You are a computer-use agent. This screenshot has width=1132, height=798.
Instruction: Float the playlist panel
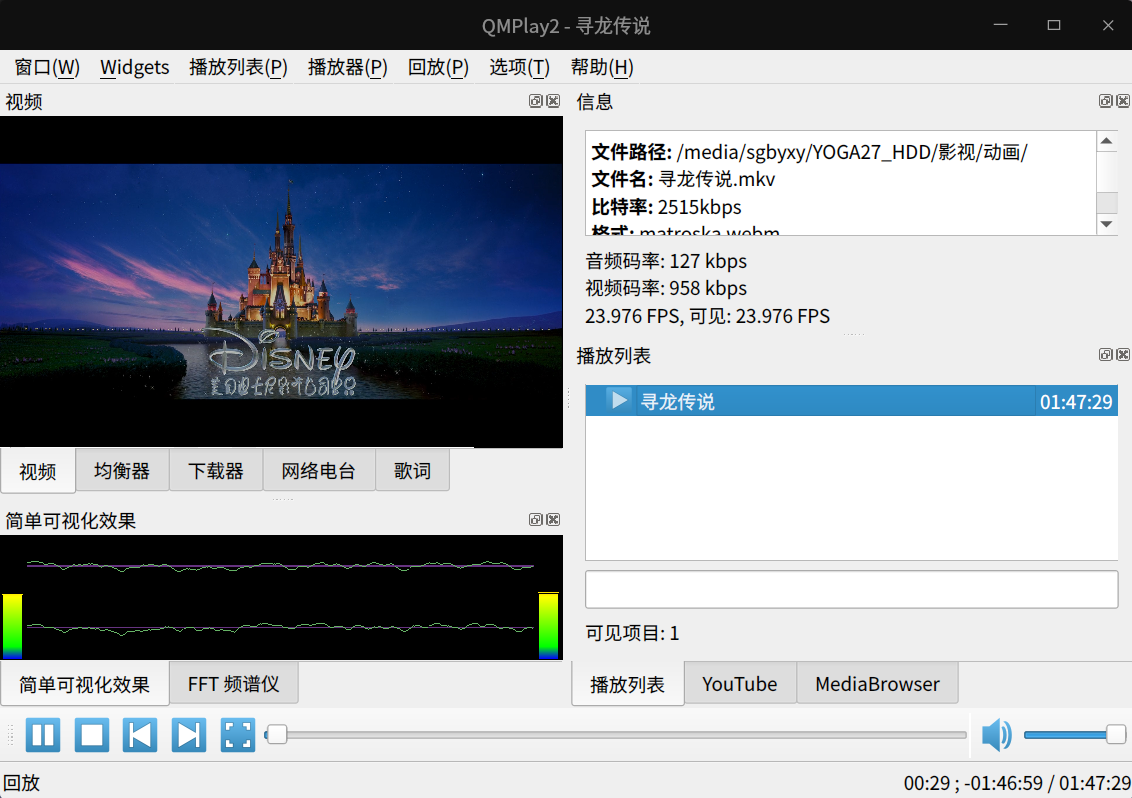pos(1106,355)
